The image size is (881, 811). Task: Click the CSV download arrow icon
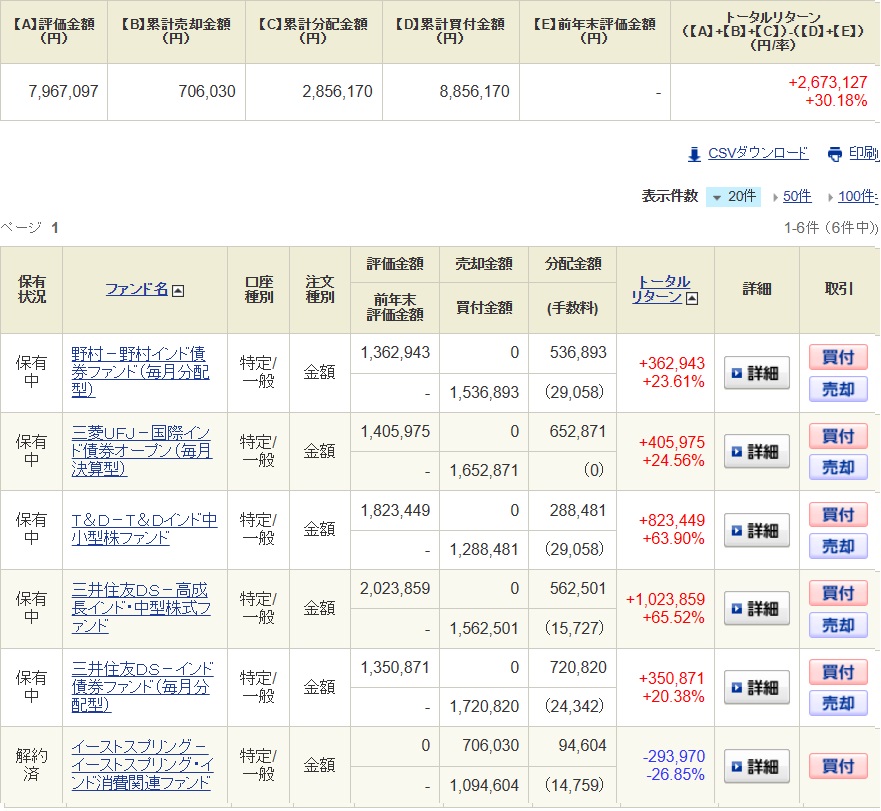(x=694, y=154)
